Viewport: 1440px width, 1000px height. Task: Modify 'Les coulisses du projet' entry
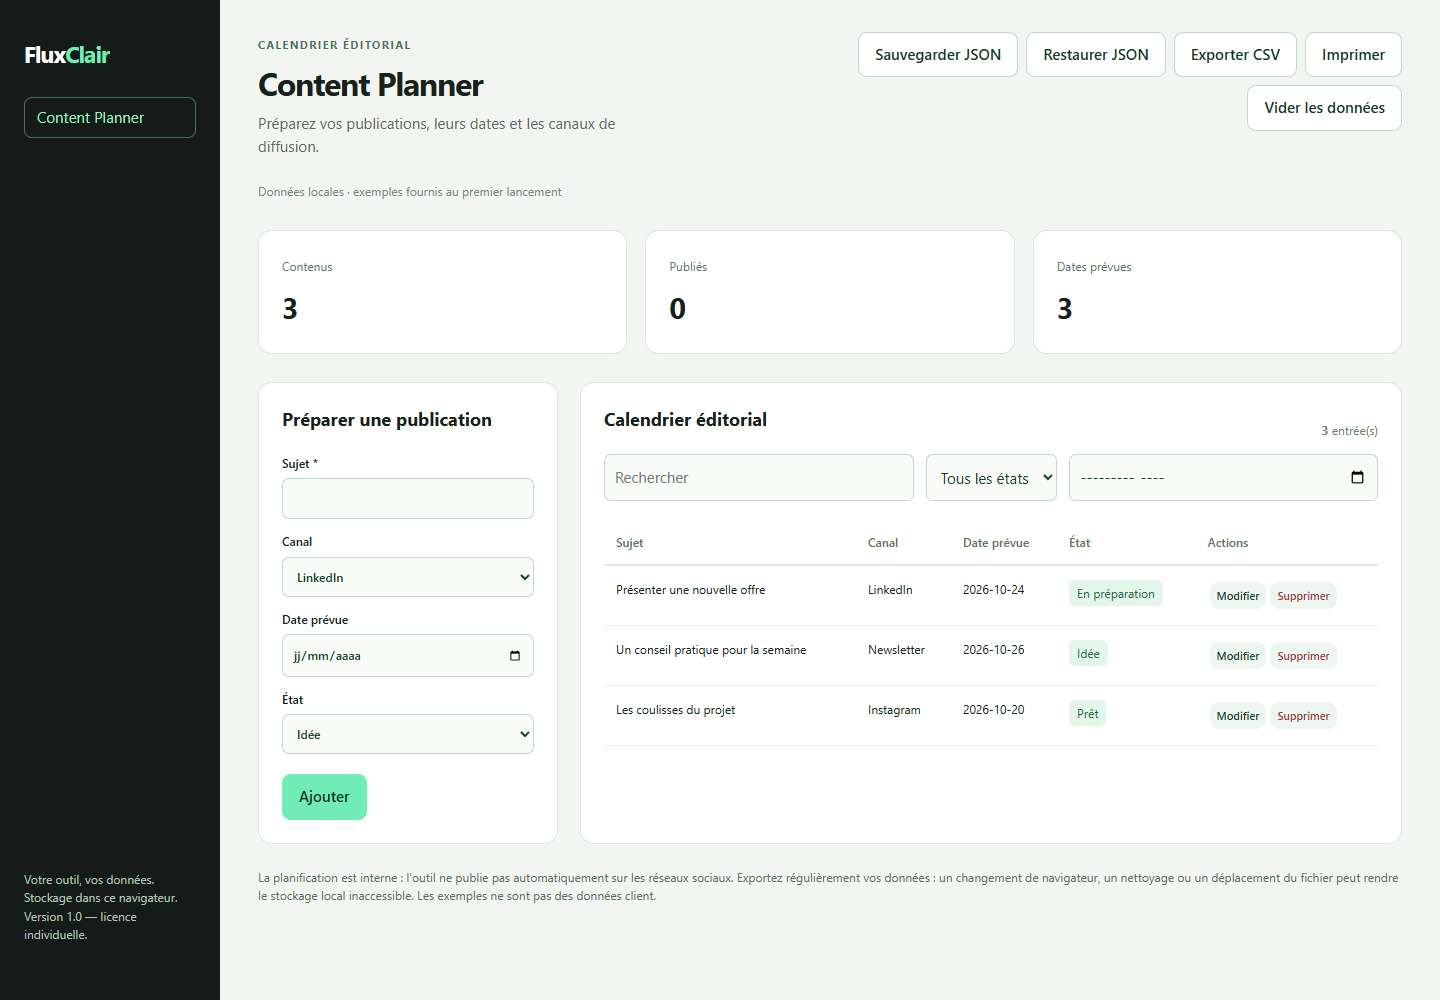tap(1238, 716)
